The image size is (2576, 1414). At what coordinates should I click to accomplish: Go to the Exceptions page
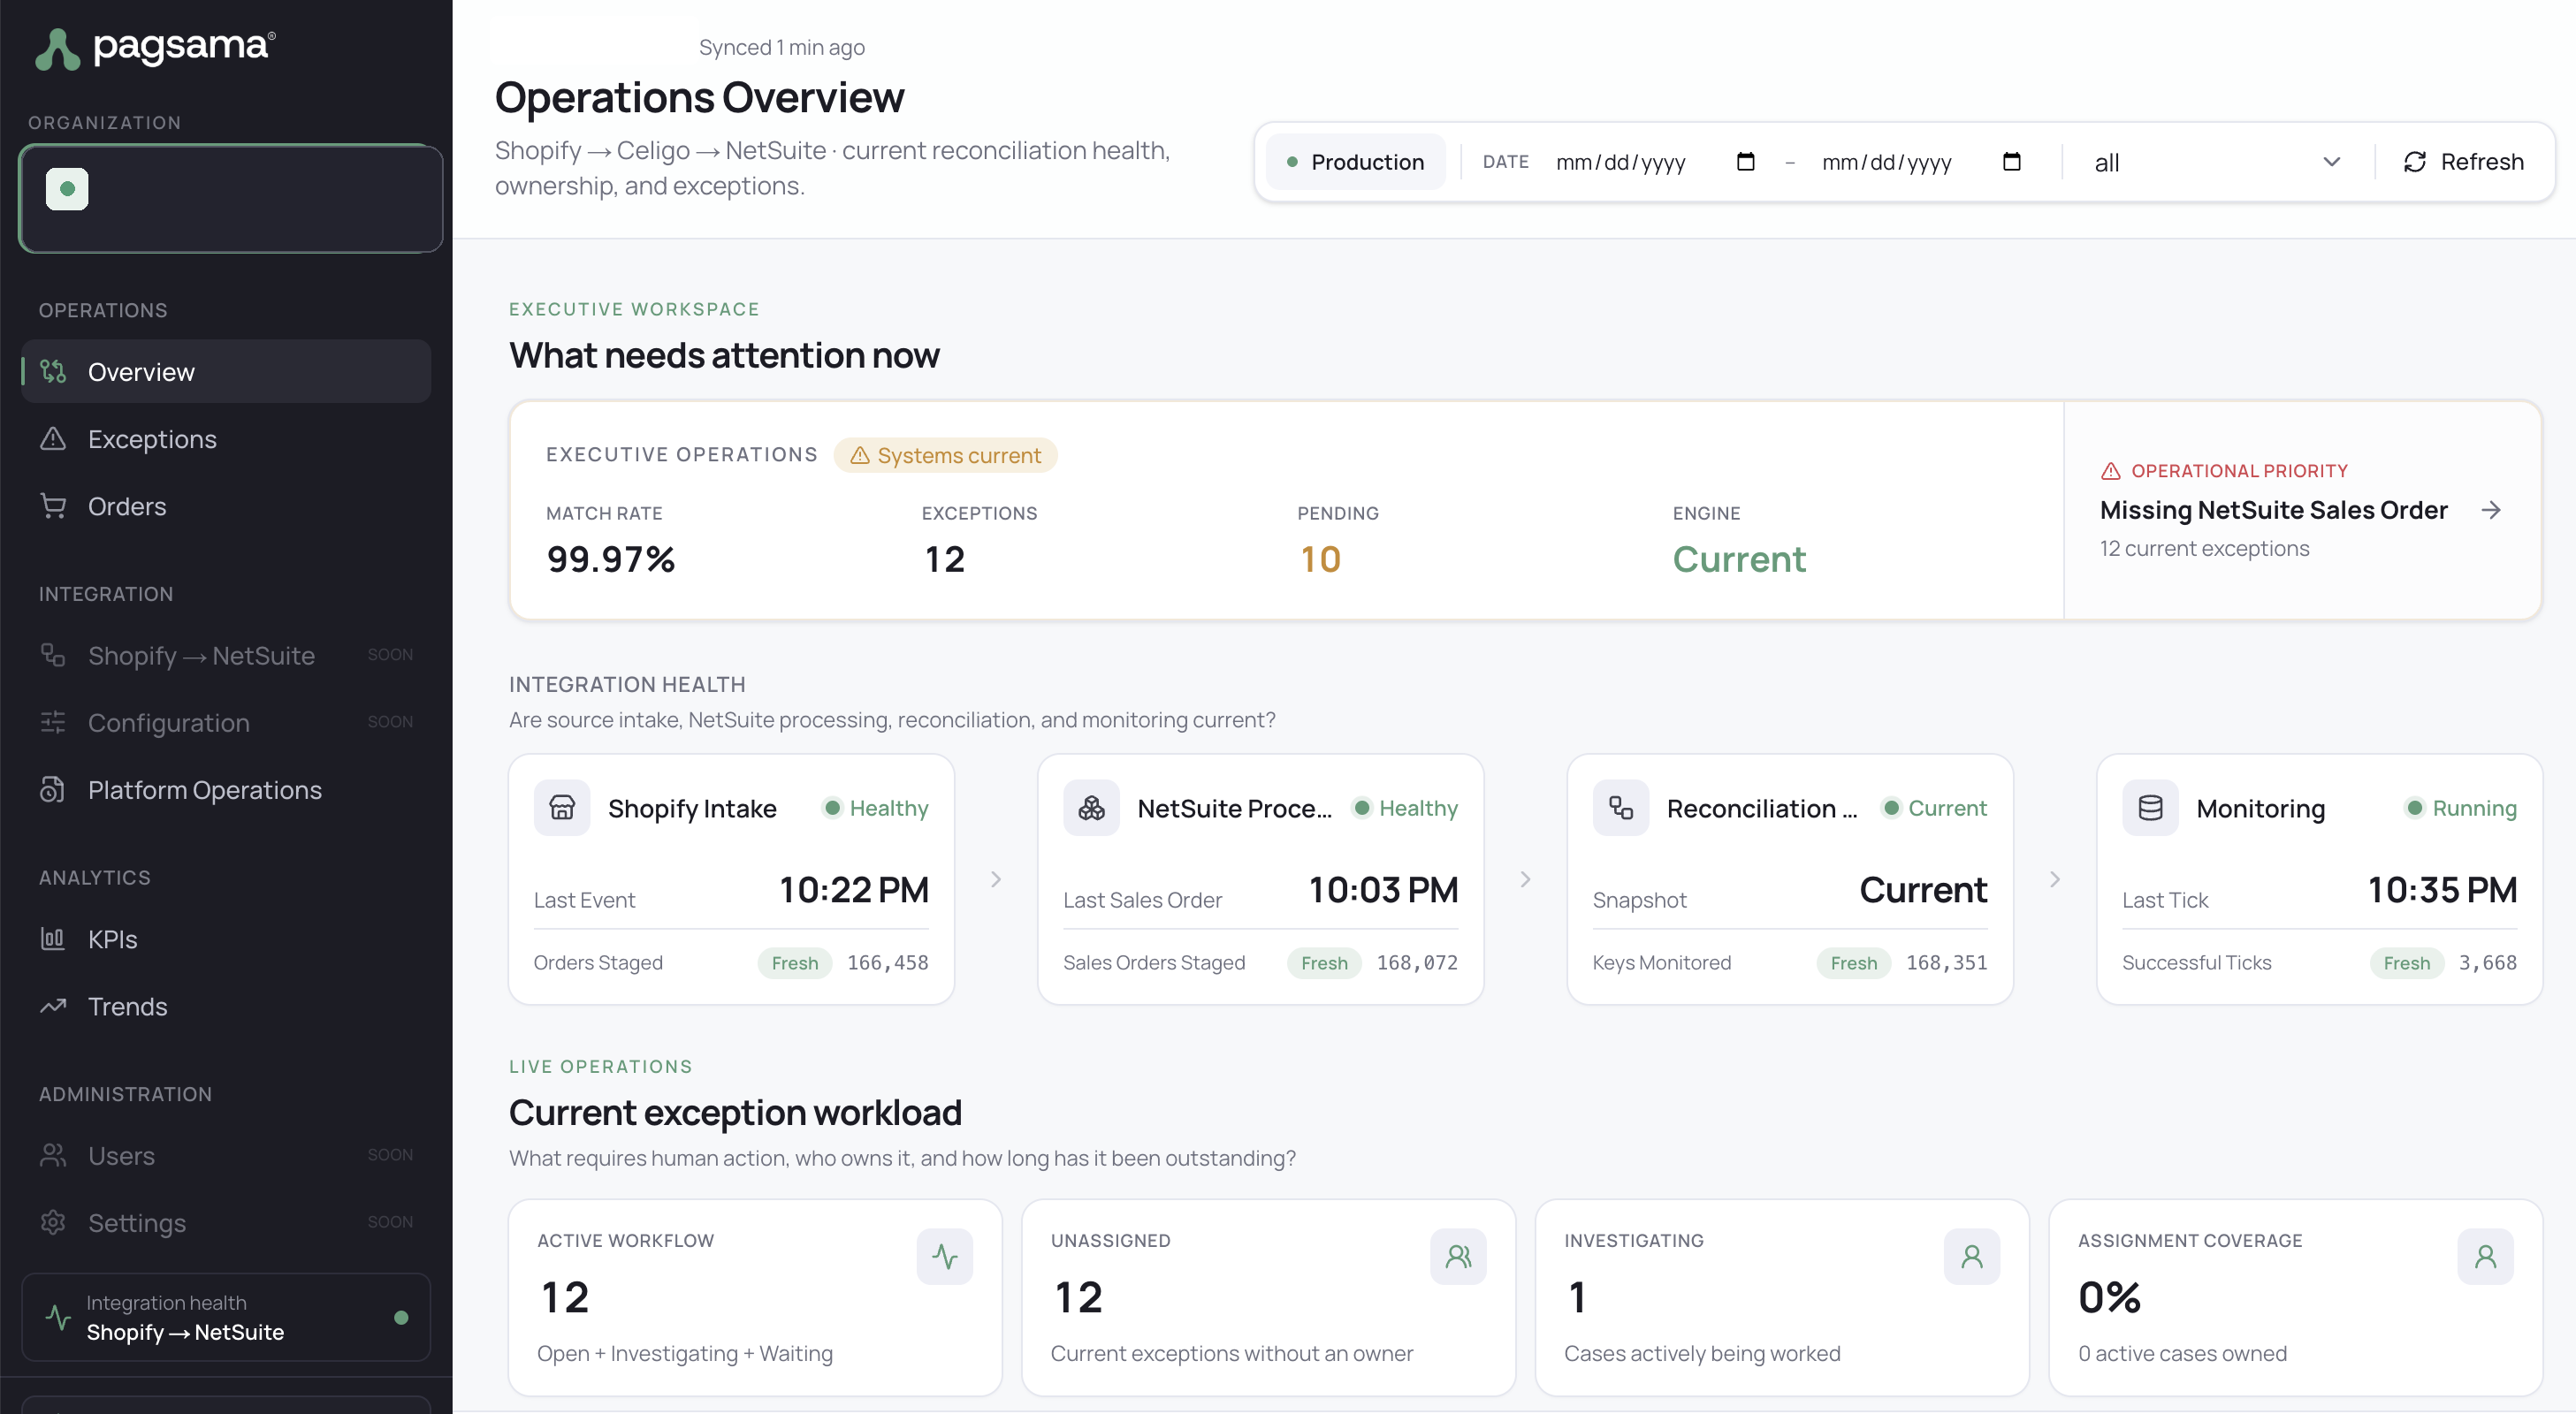click(x=226, y=438)
